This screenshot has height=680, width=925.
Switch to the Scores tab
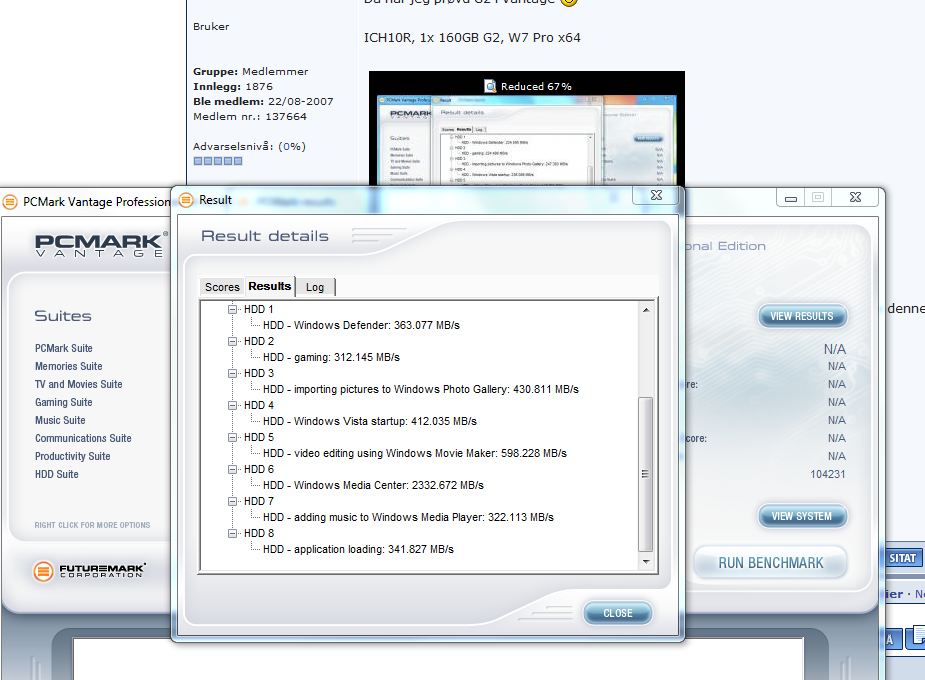[222, 287]
